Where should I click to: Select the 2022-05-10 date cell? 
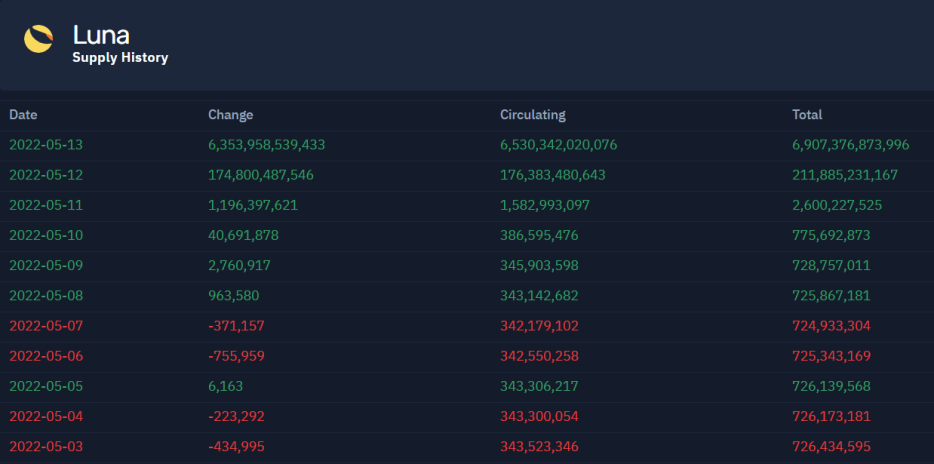[46, 235]
